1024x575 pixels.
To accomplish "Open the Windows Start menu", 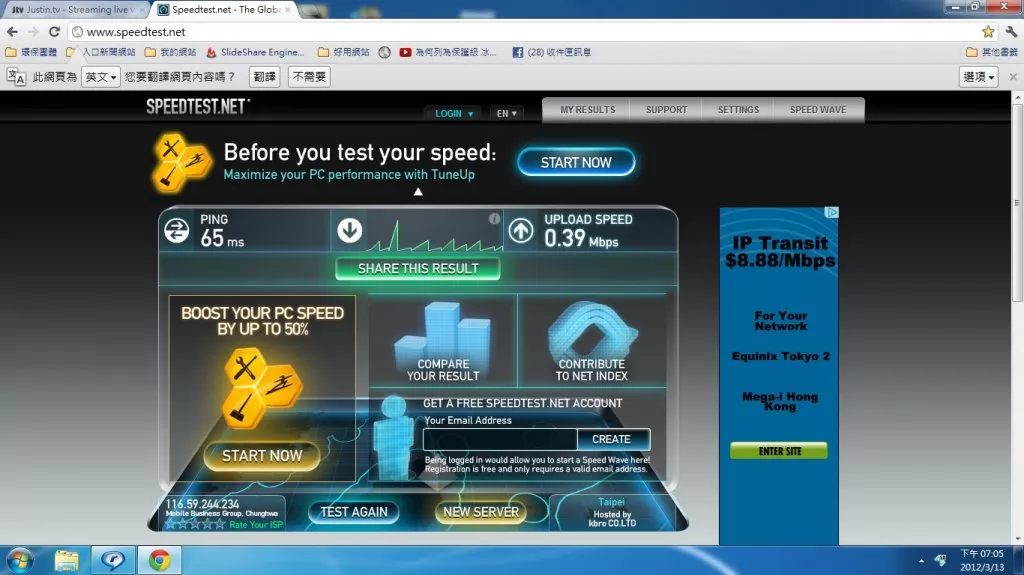I will coord(20,561).
